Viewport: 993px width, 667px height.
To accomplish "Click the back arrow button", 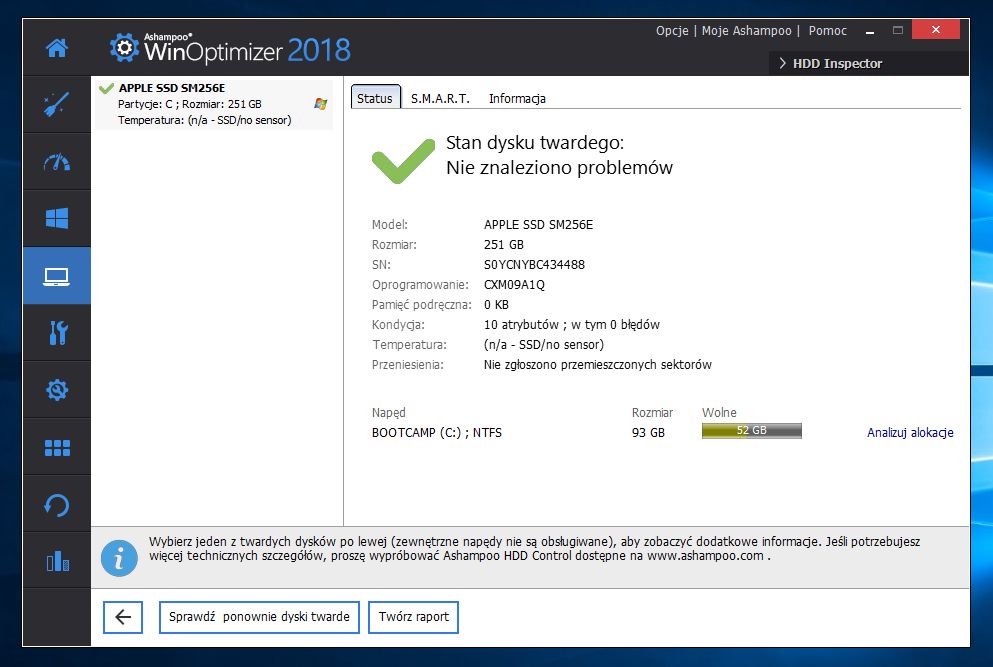I will tap(123, 617).
